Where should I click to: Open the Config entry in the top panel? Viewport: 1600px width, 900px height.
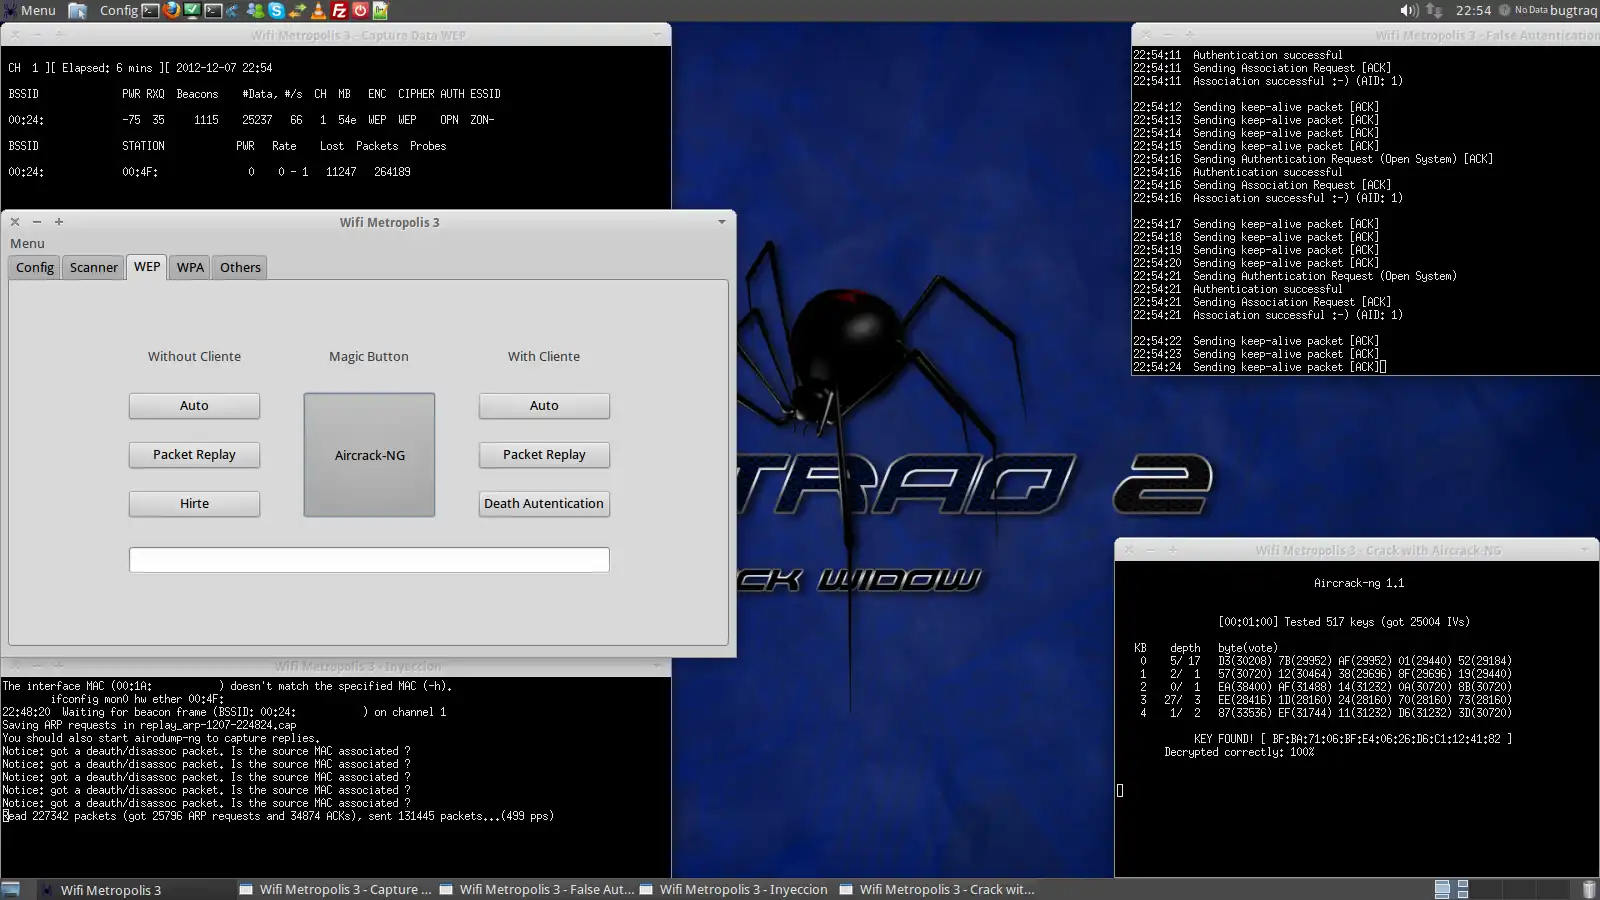coord(118,10)
